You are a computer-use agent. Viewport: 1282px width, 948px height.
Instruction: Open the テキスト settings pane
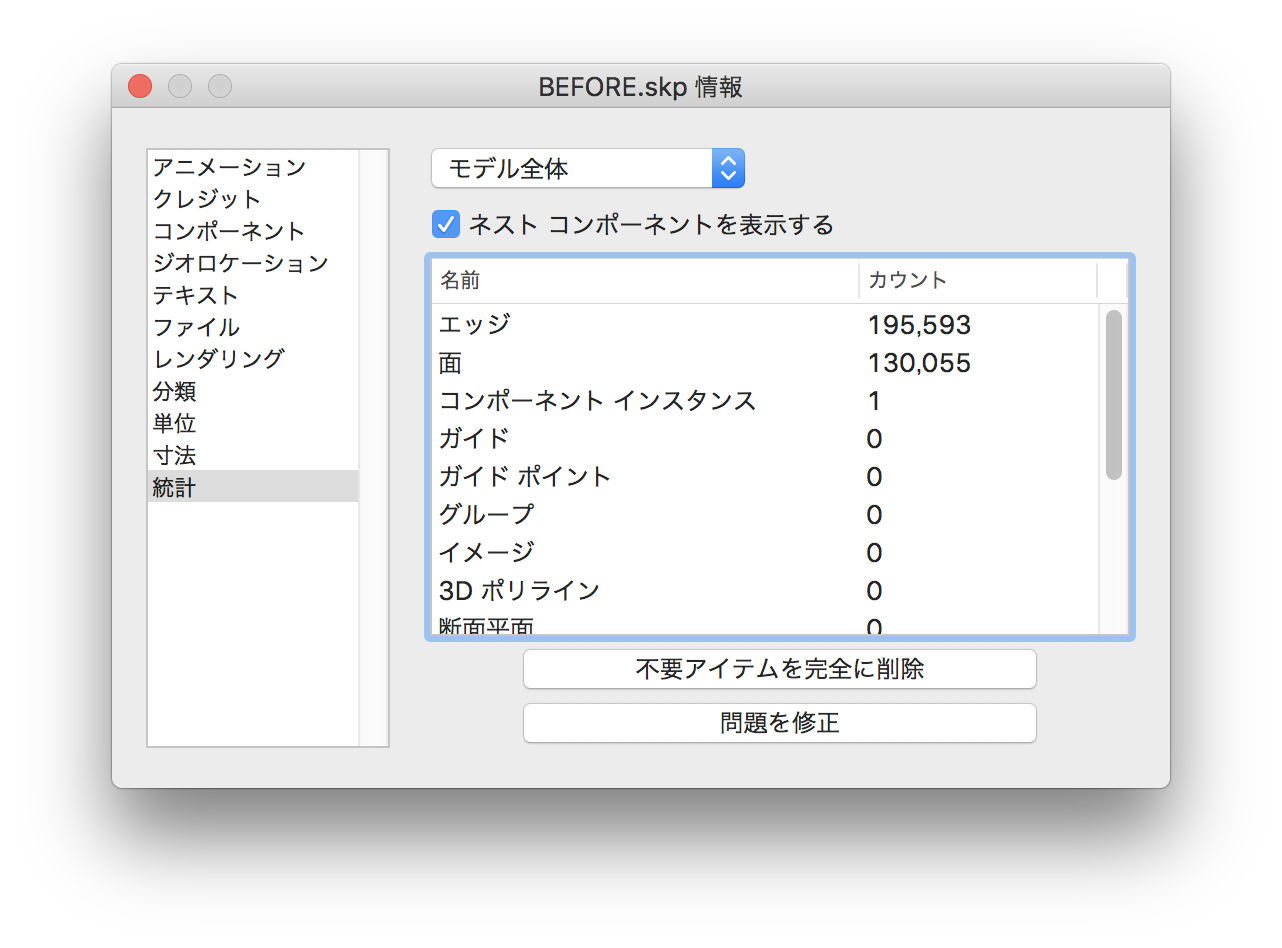pyautogui.click(x=196, y=295)
